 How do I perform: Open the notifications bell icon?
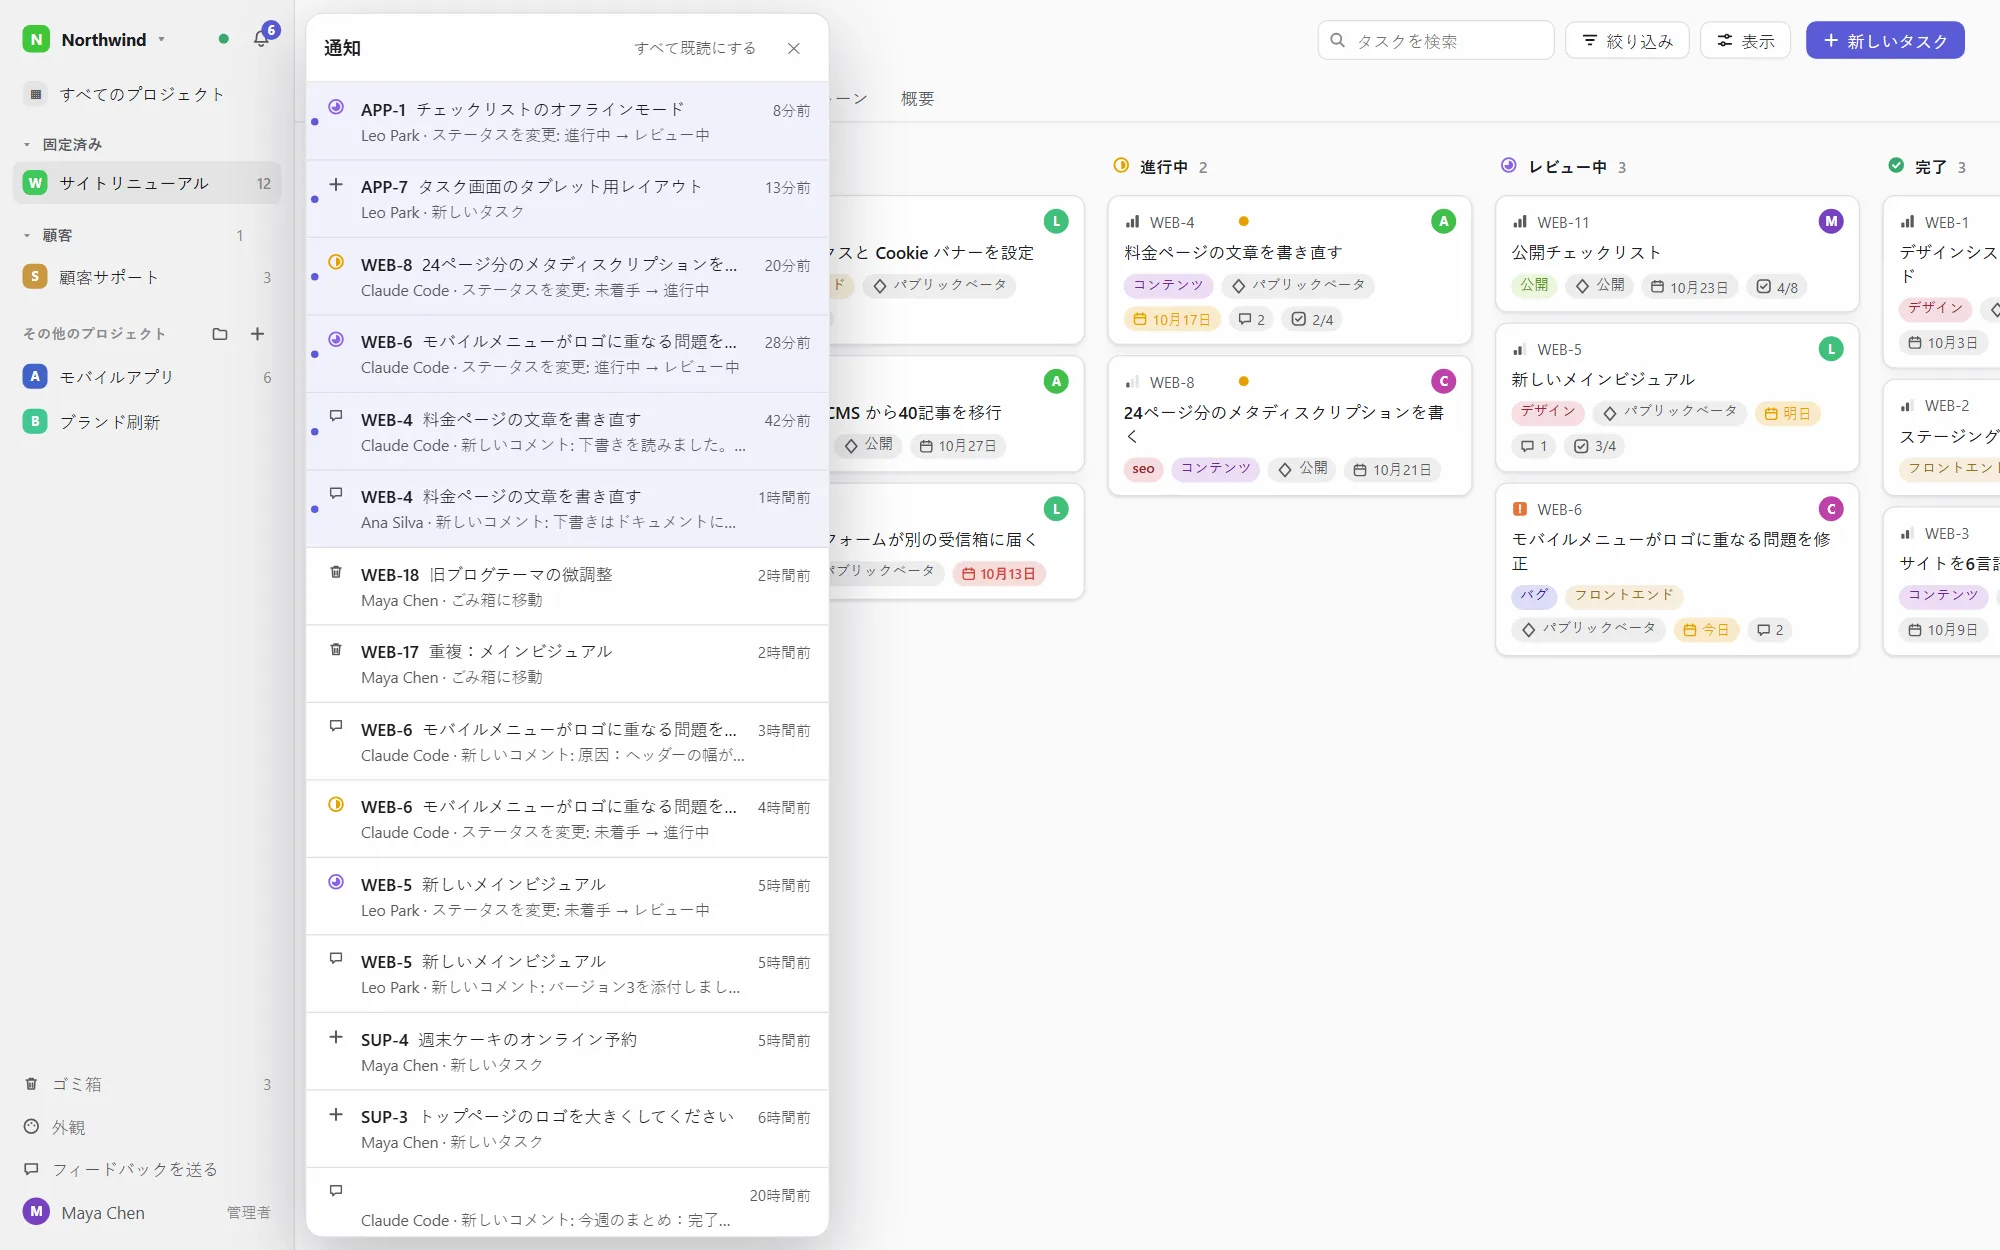pos(261,39)
